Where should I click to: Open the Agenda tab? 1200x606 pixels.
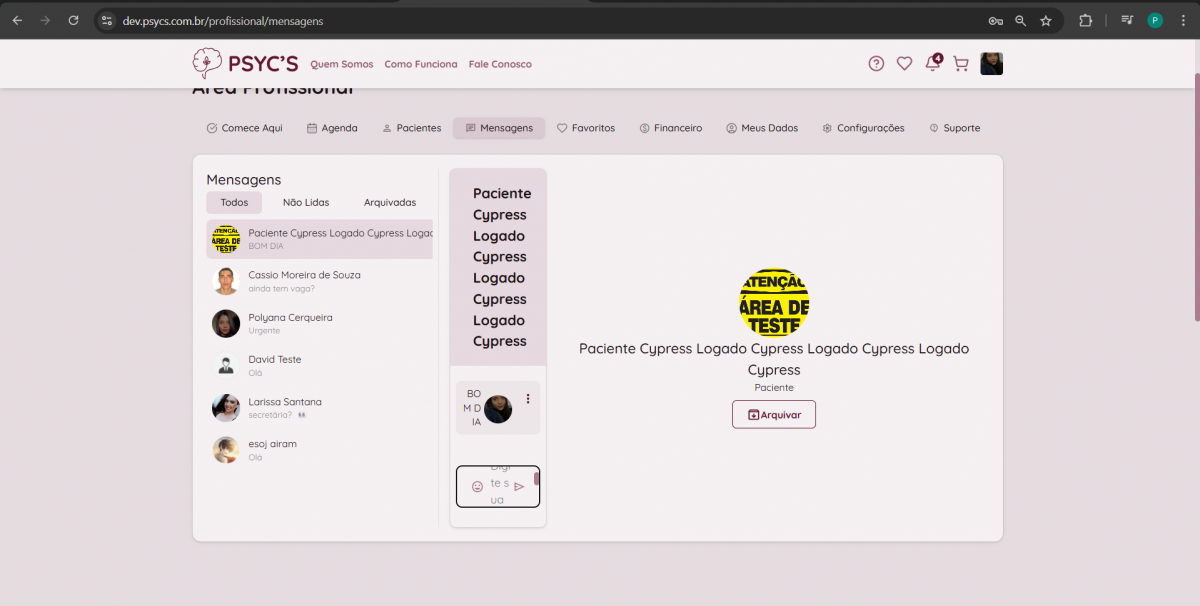(x=332, y=128)
